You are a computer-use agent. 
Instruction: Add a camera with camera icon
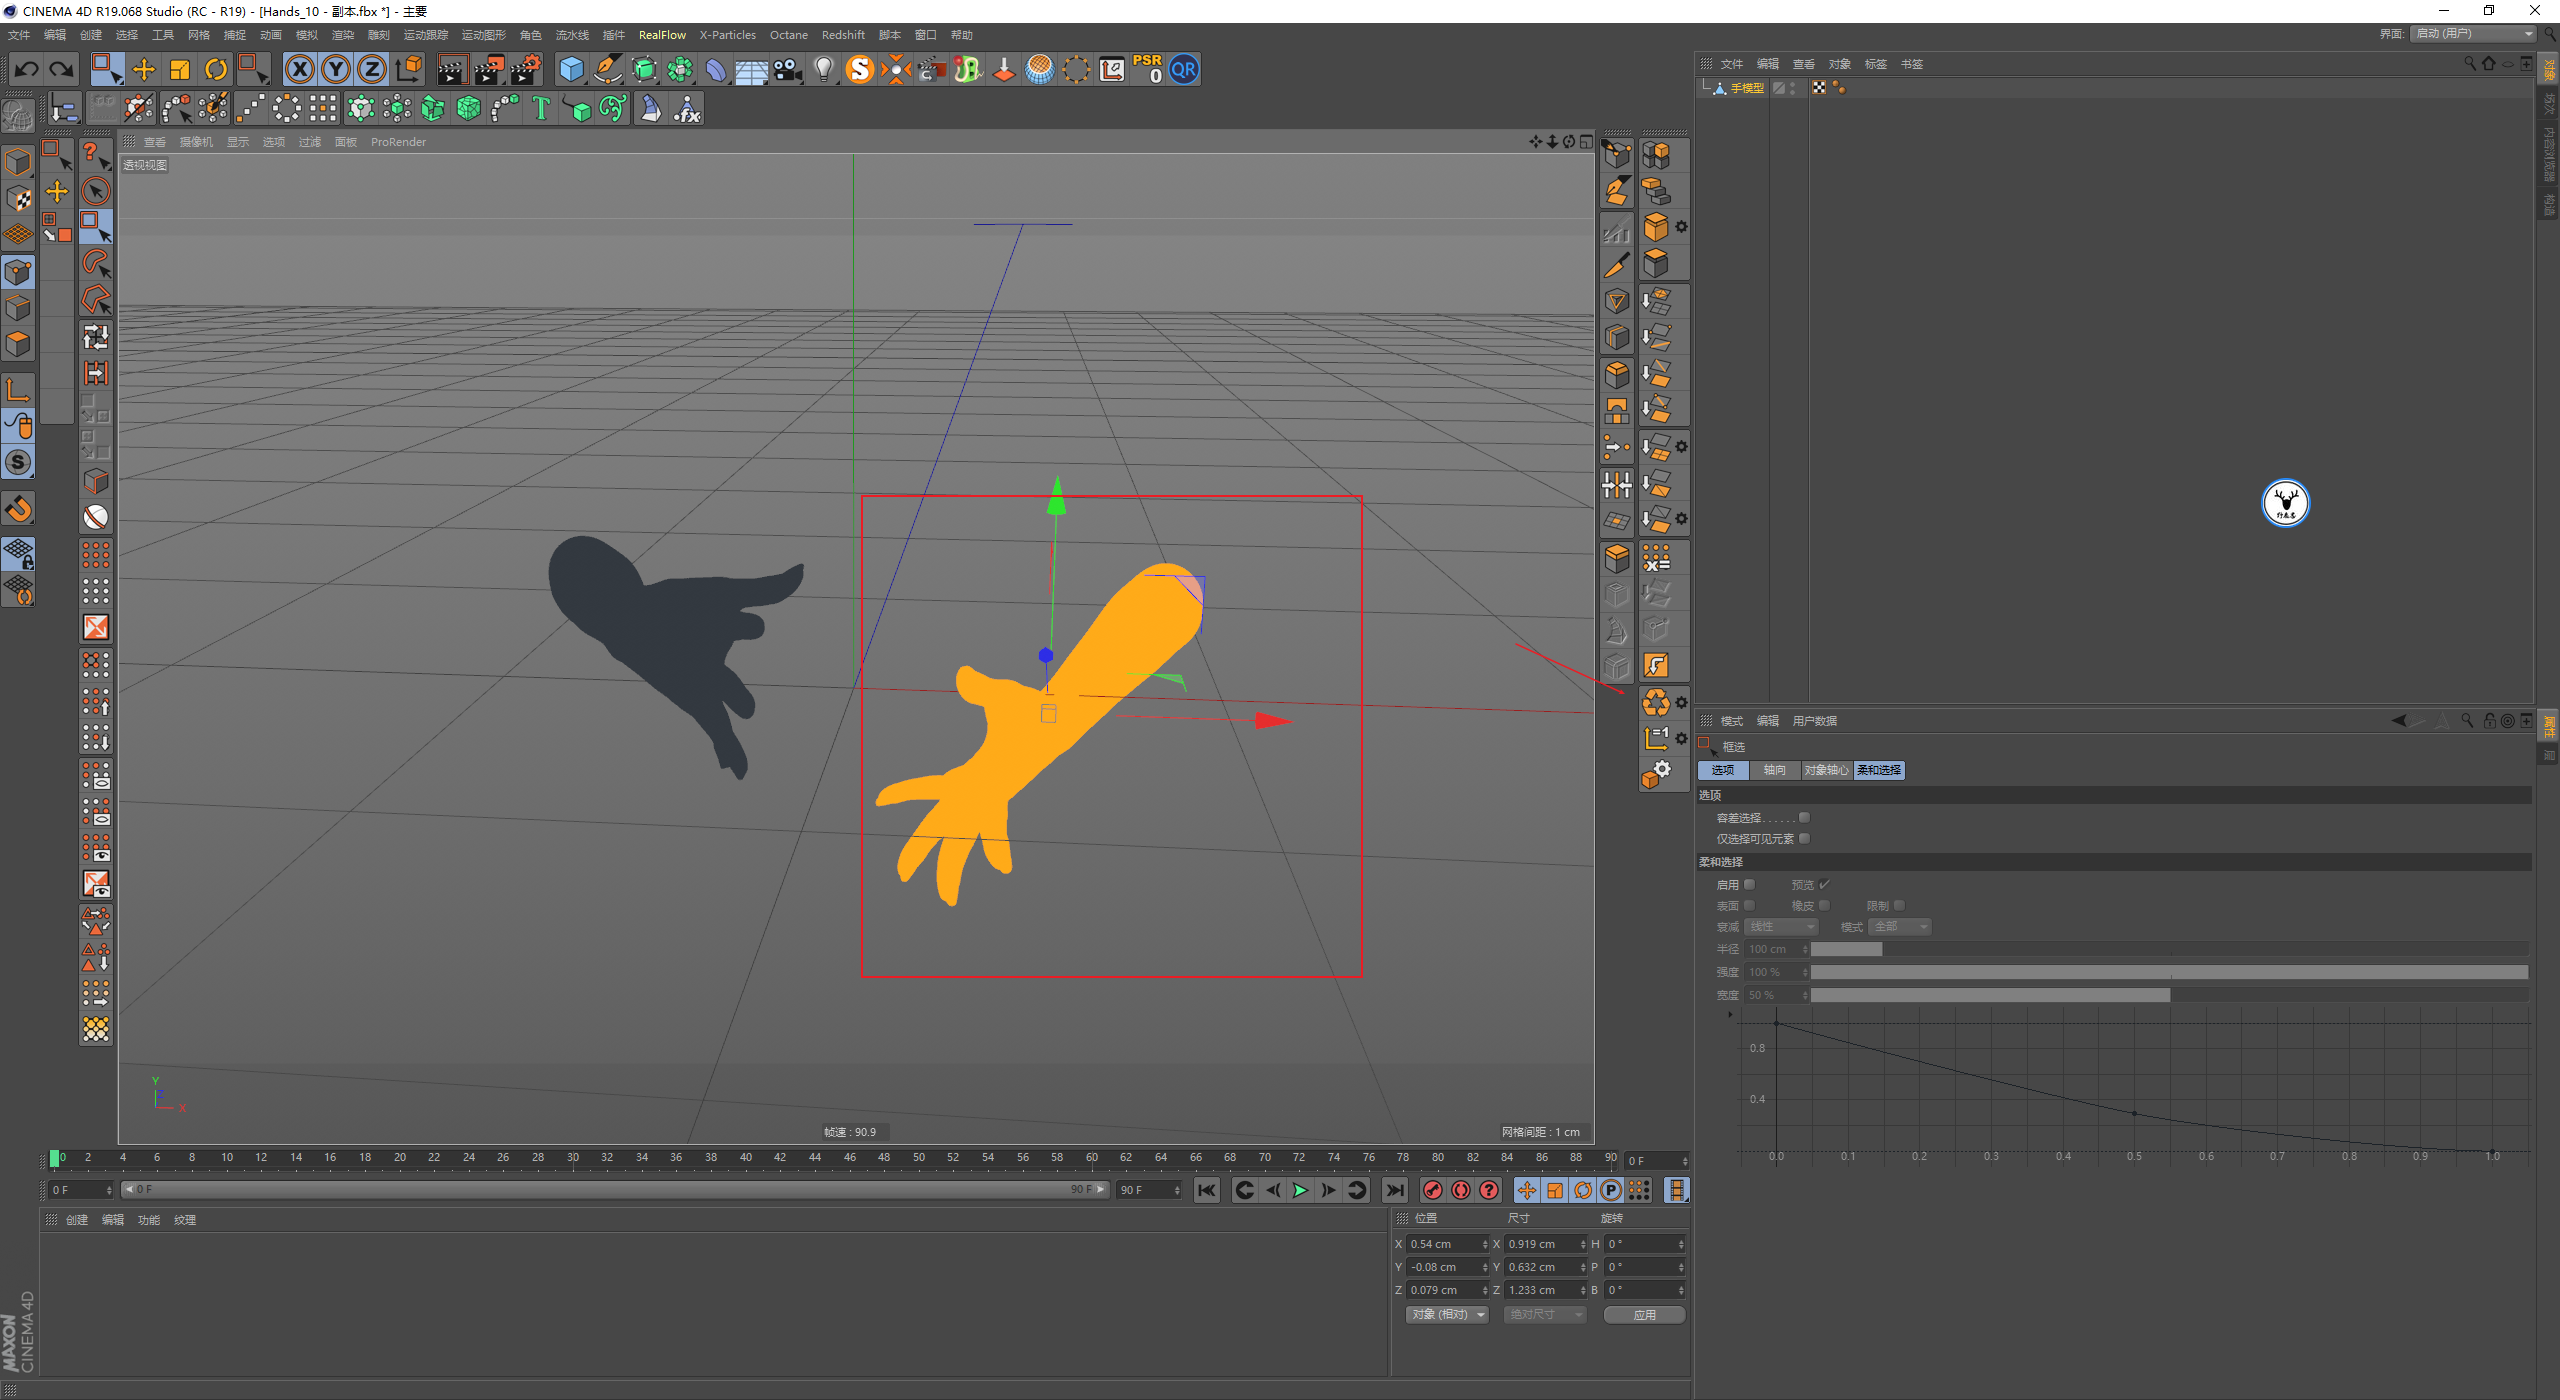click(788, 69)
